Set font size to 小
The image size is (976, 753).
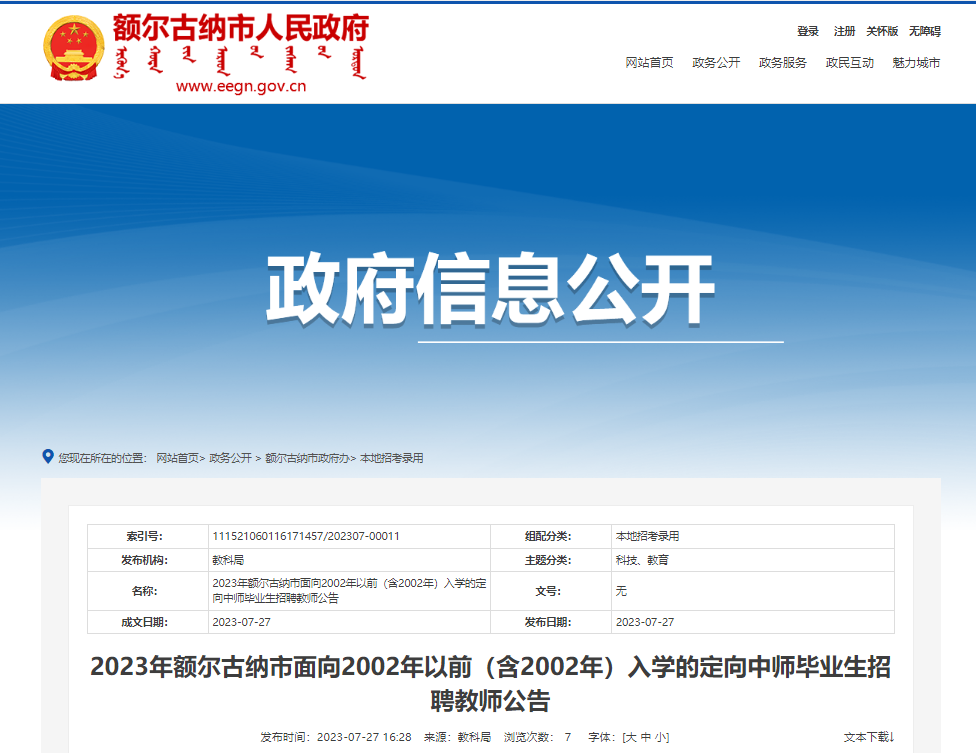coord(660,737)
